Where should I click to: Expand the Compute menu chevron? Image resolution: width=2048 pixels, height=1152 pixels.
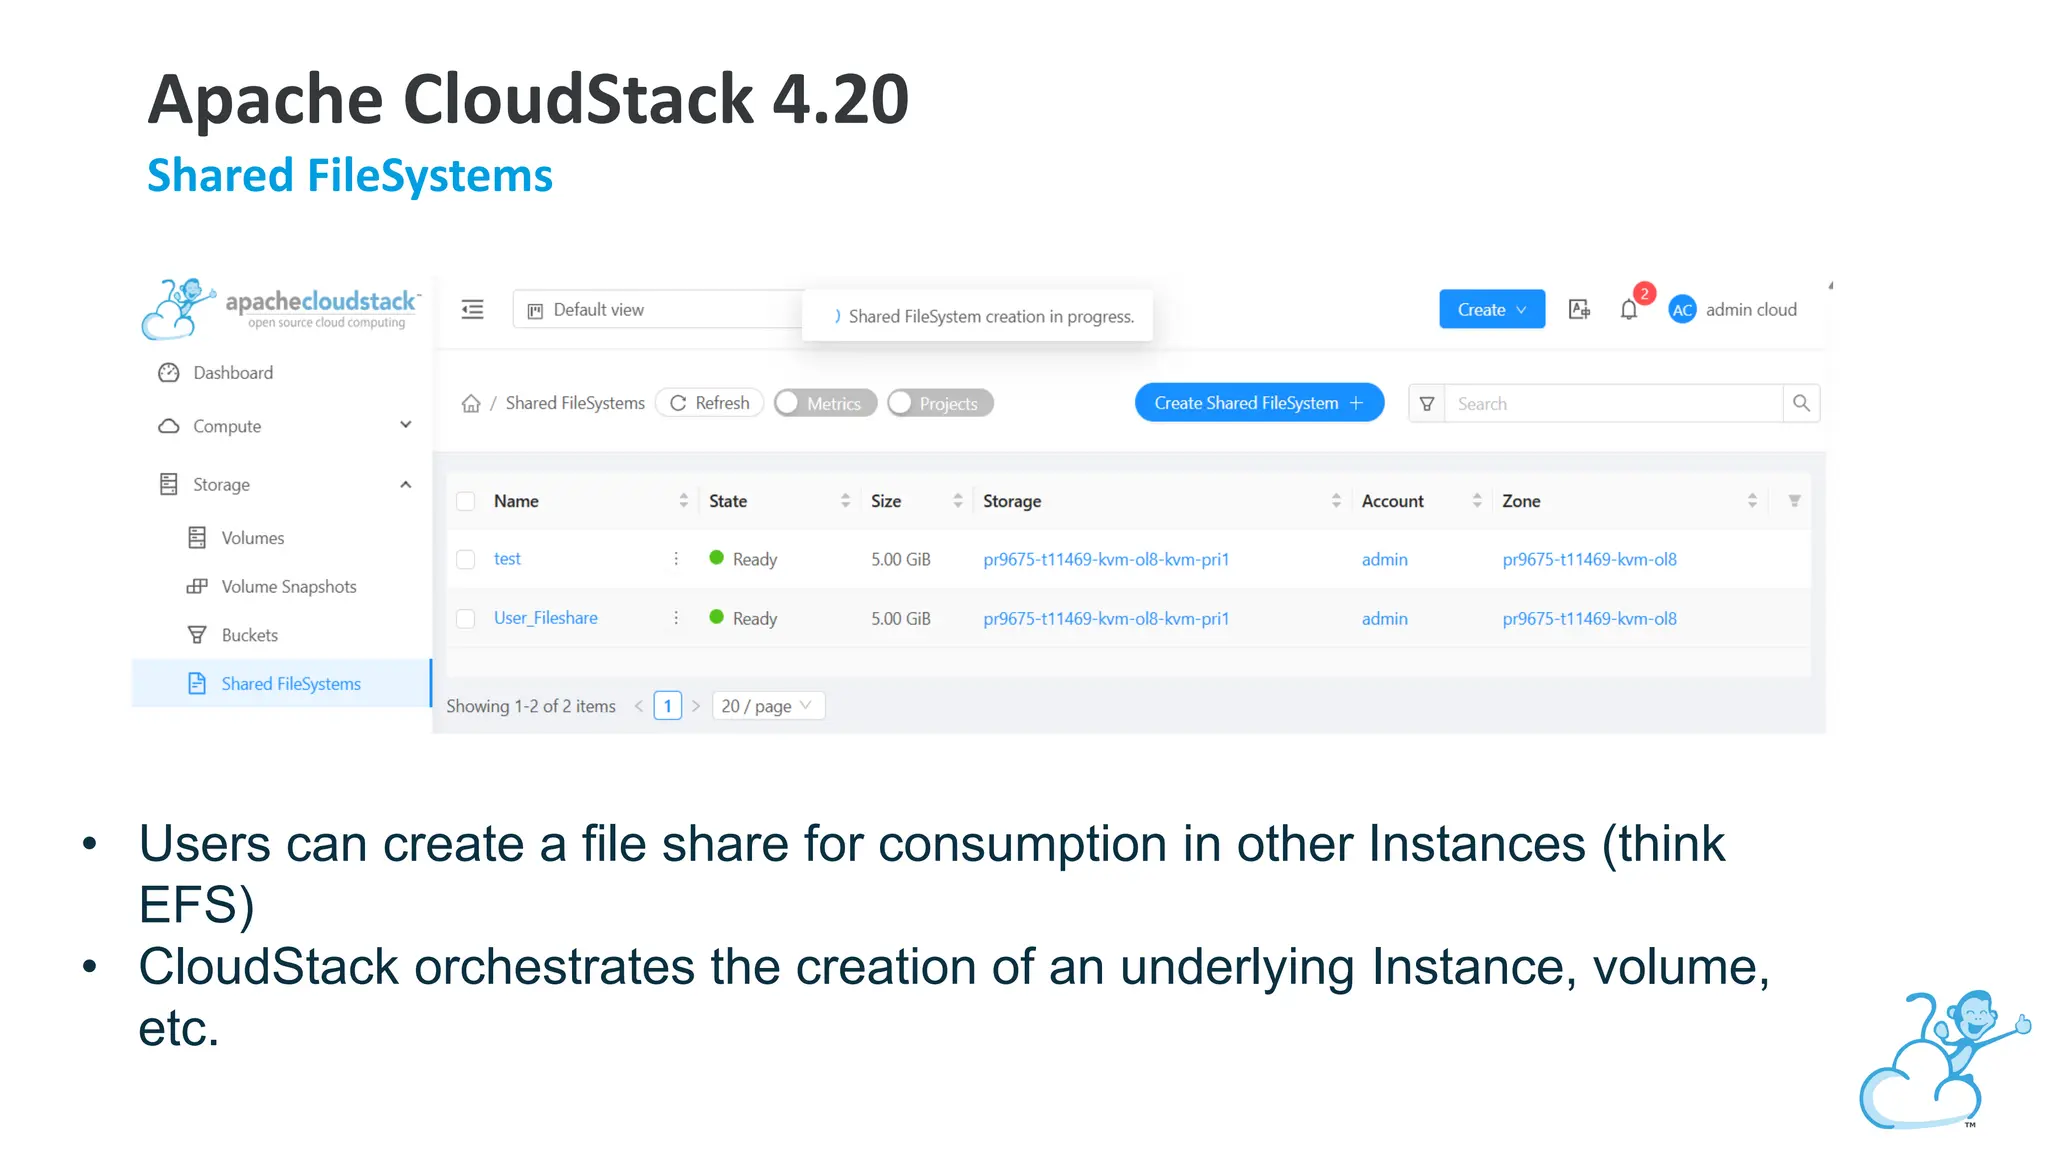click(406, 425)
